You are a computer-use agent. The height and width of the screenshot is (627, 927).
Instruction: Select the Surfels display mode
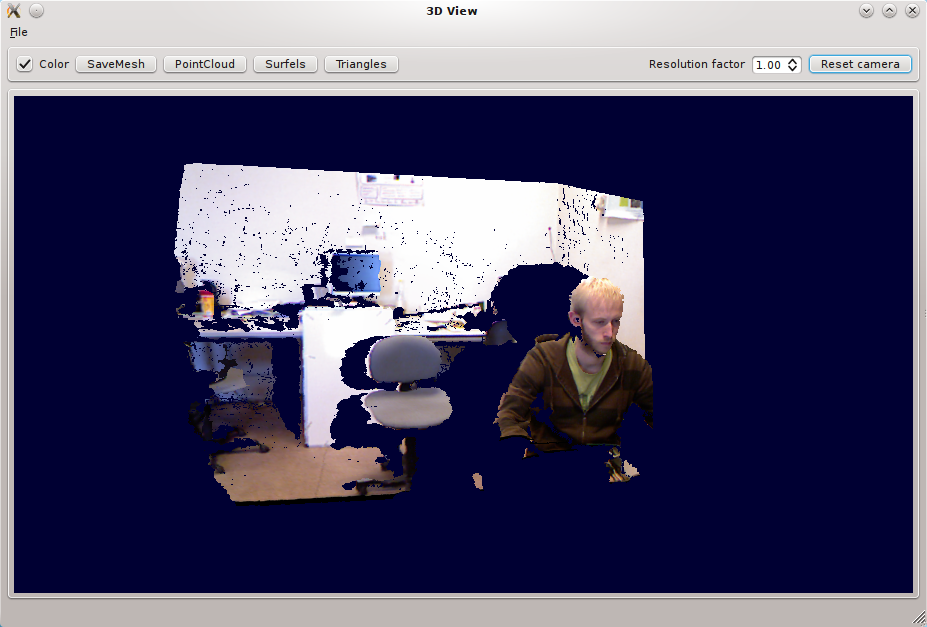click(x=285, y=64)
